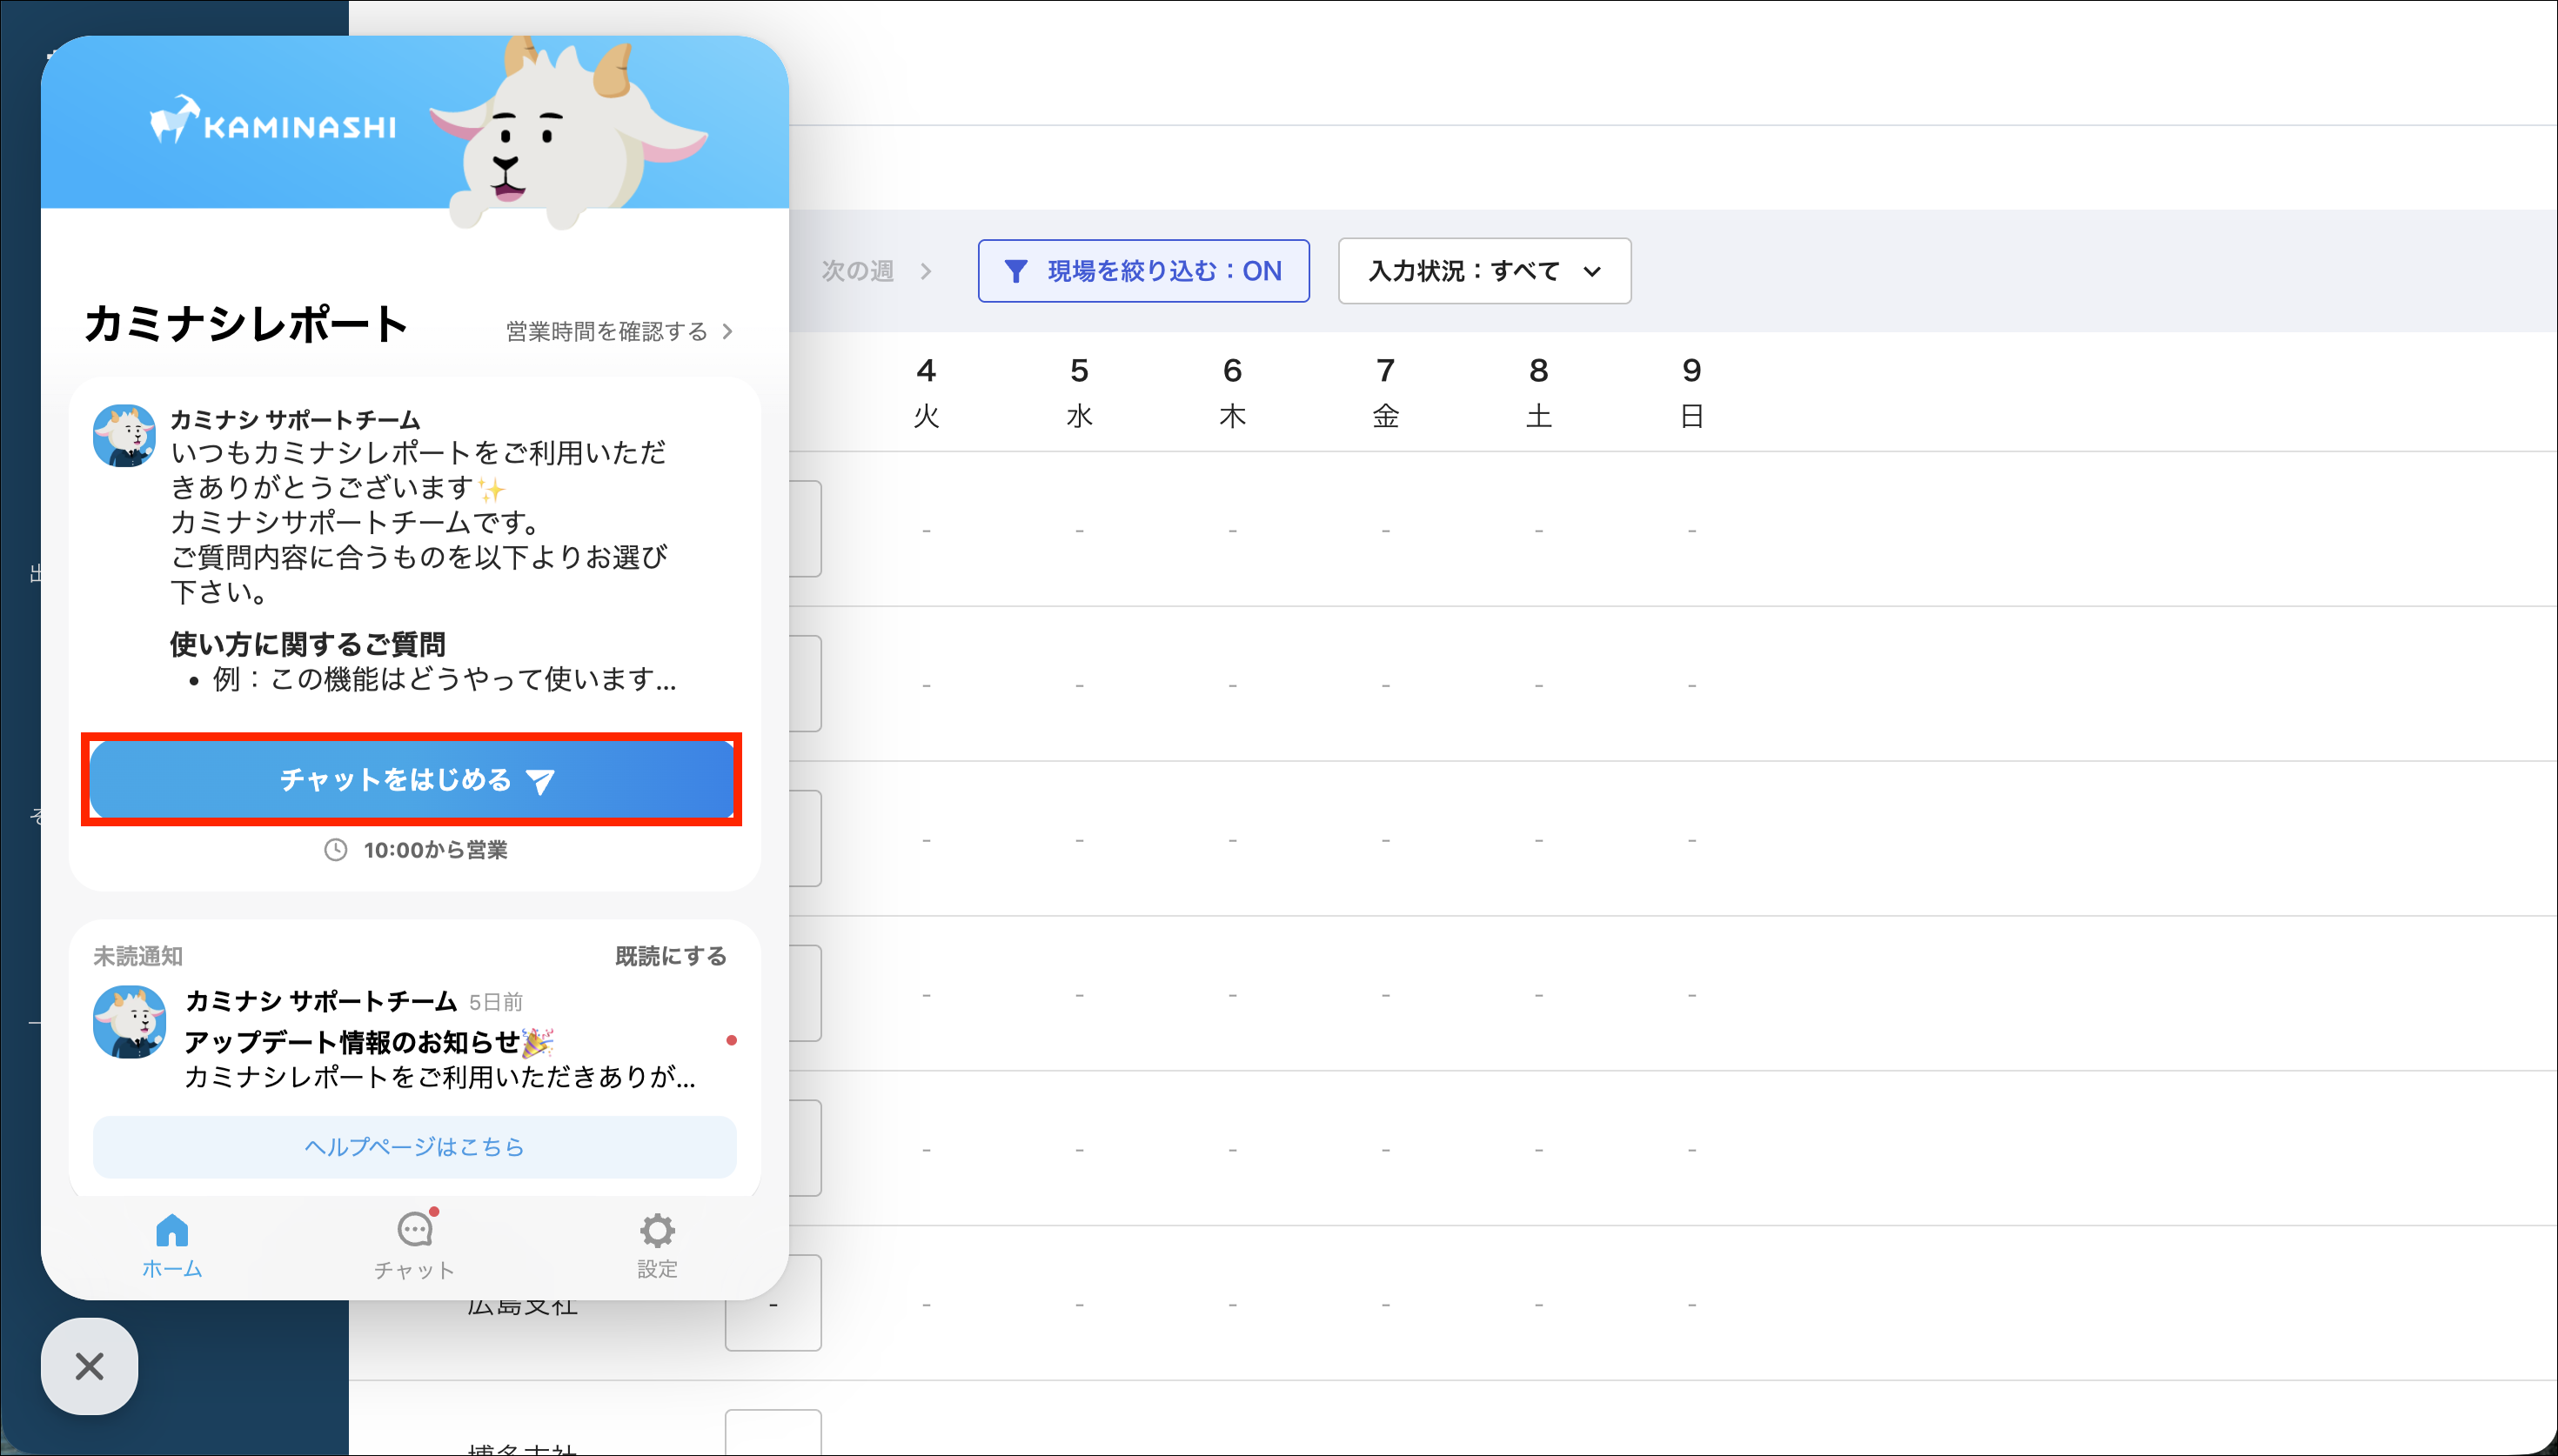Image resolution: width=2558 pixels, height=1456 pixels.
Task: Open the chat bubble icon tab
Action: (x=415, y=1229)
